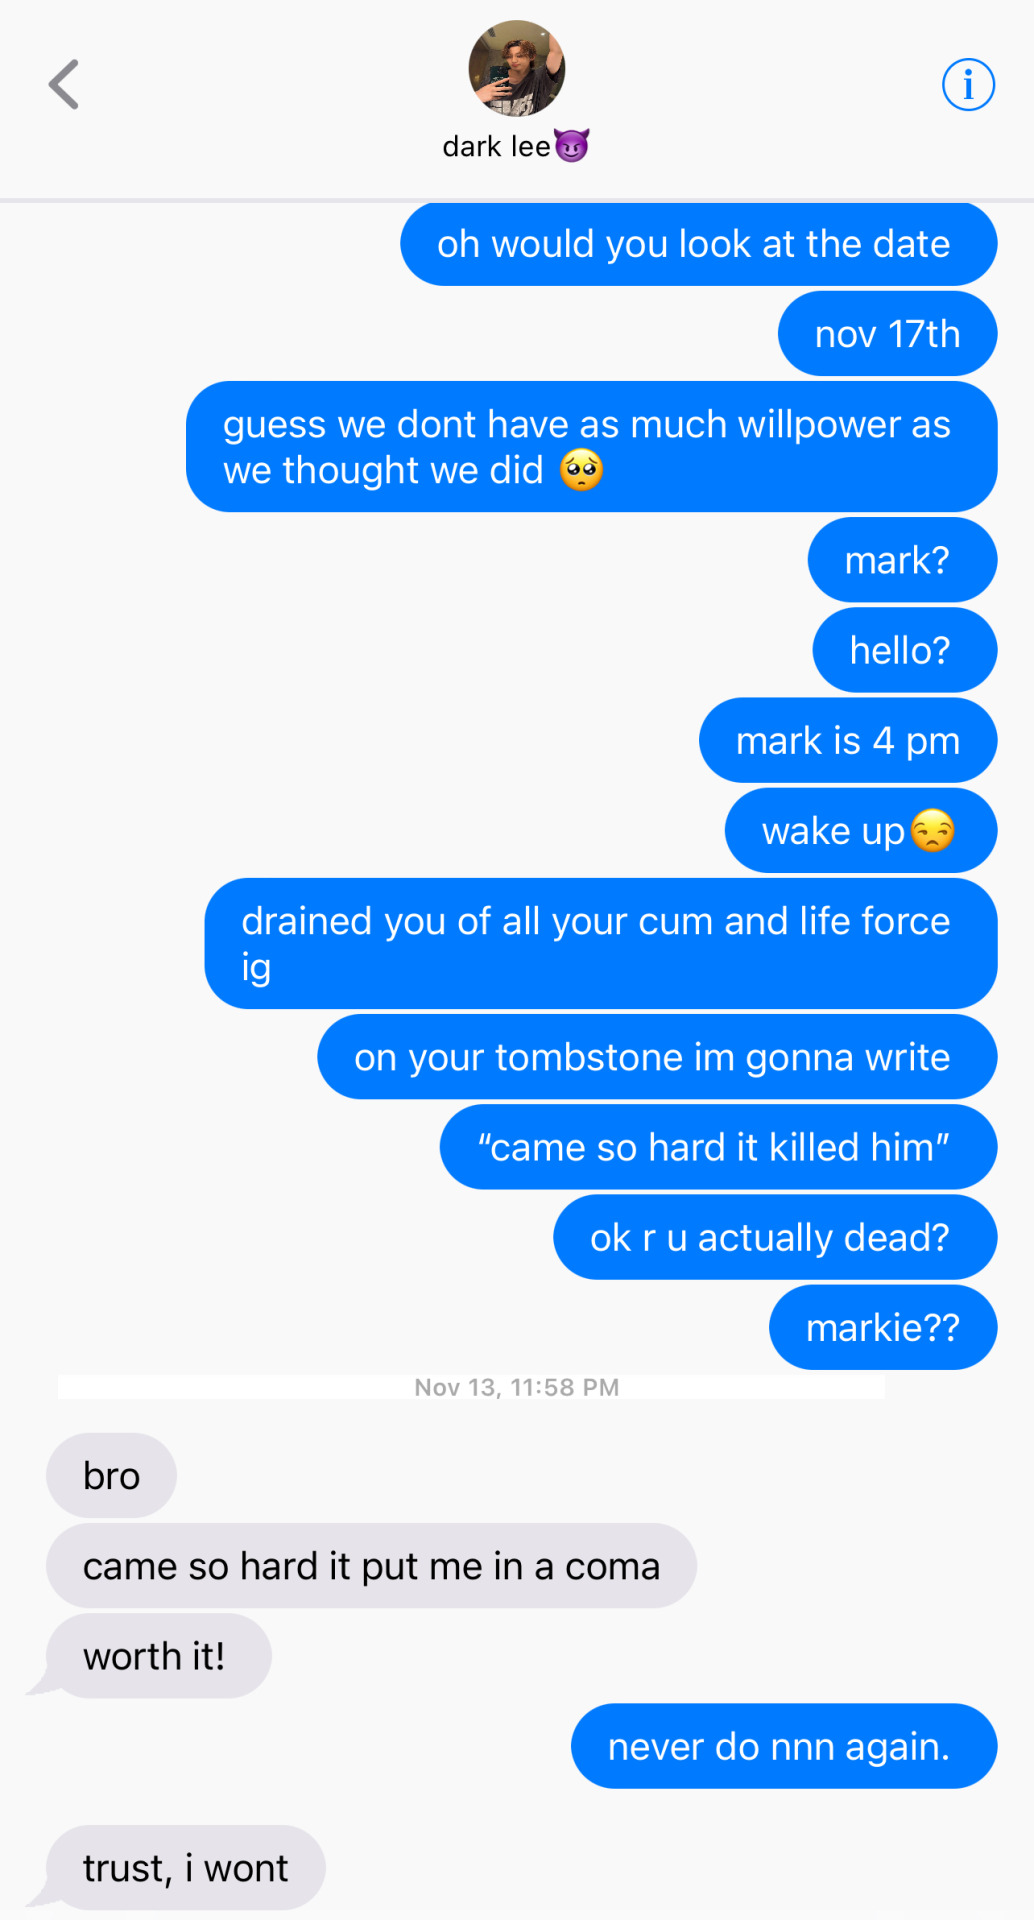This screenshot has width=1034, height=1920.
Task: Tap the 'mark is 4 pm' message
Action: pos(848,741)
